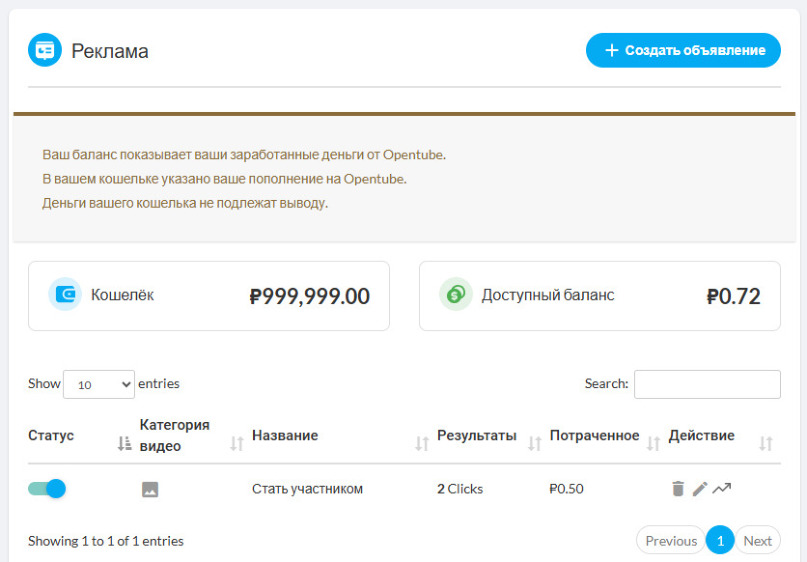Click the Previous pagination button
The height and width of the screenshot is (562, 807).
(671, 541)
